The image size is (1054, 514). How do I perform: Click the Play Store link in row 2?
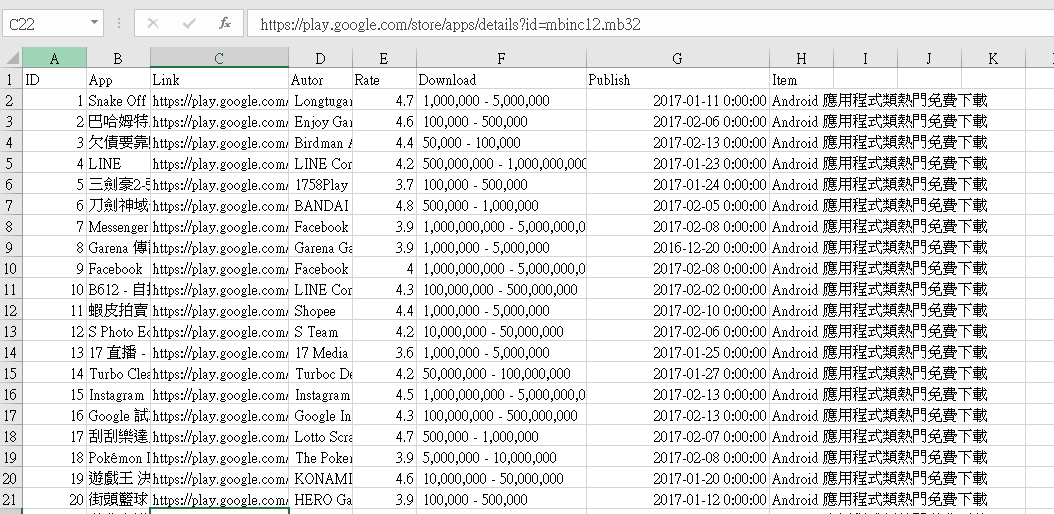point(219,101)
